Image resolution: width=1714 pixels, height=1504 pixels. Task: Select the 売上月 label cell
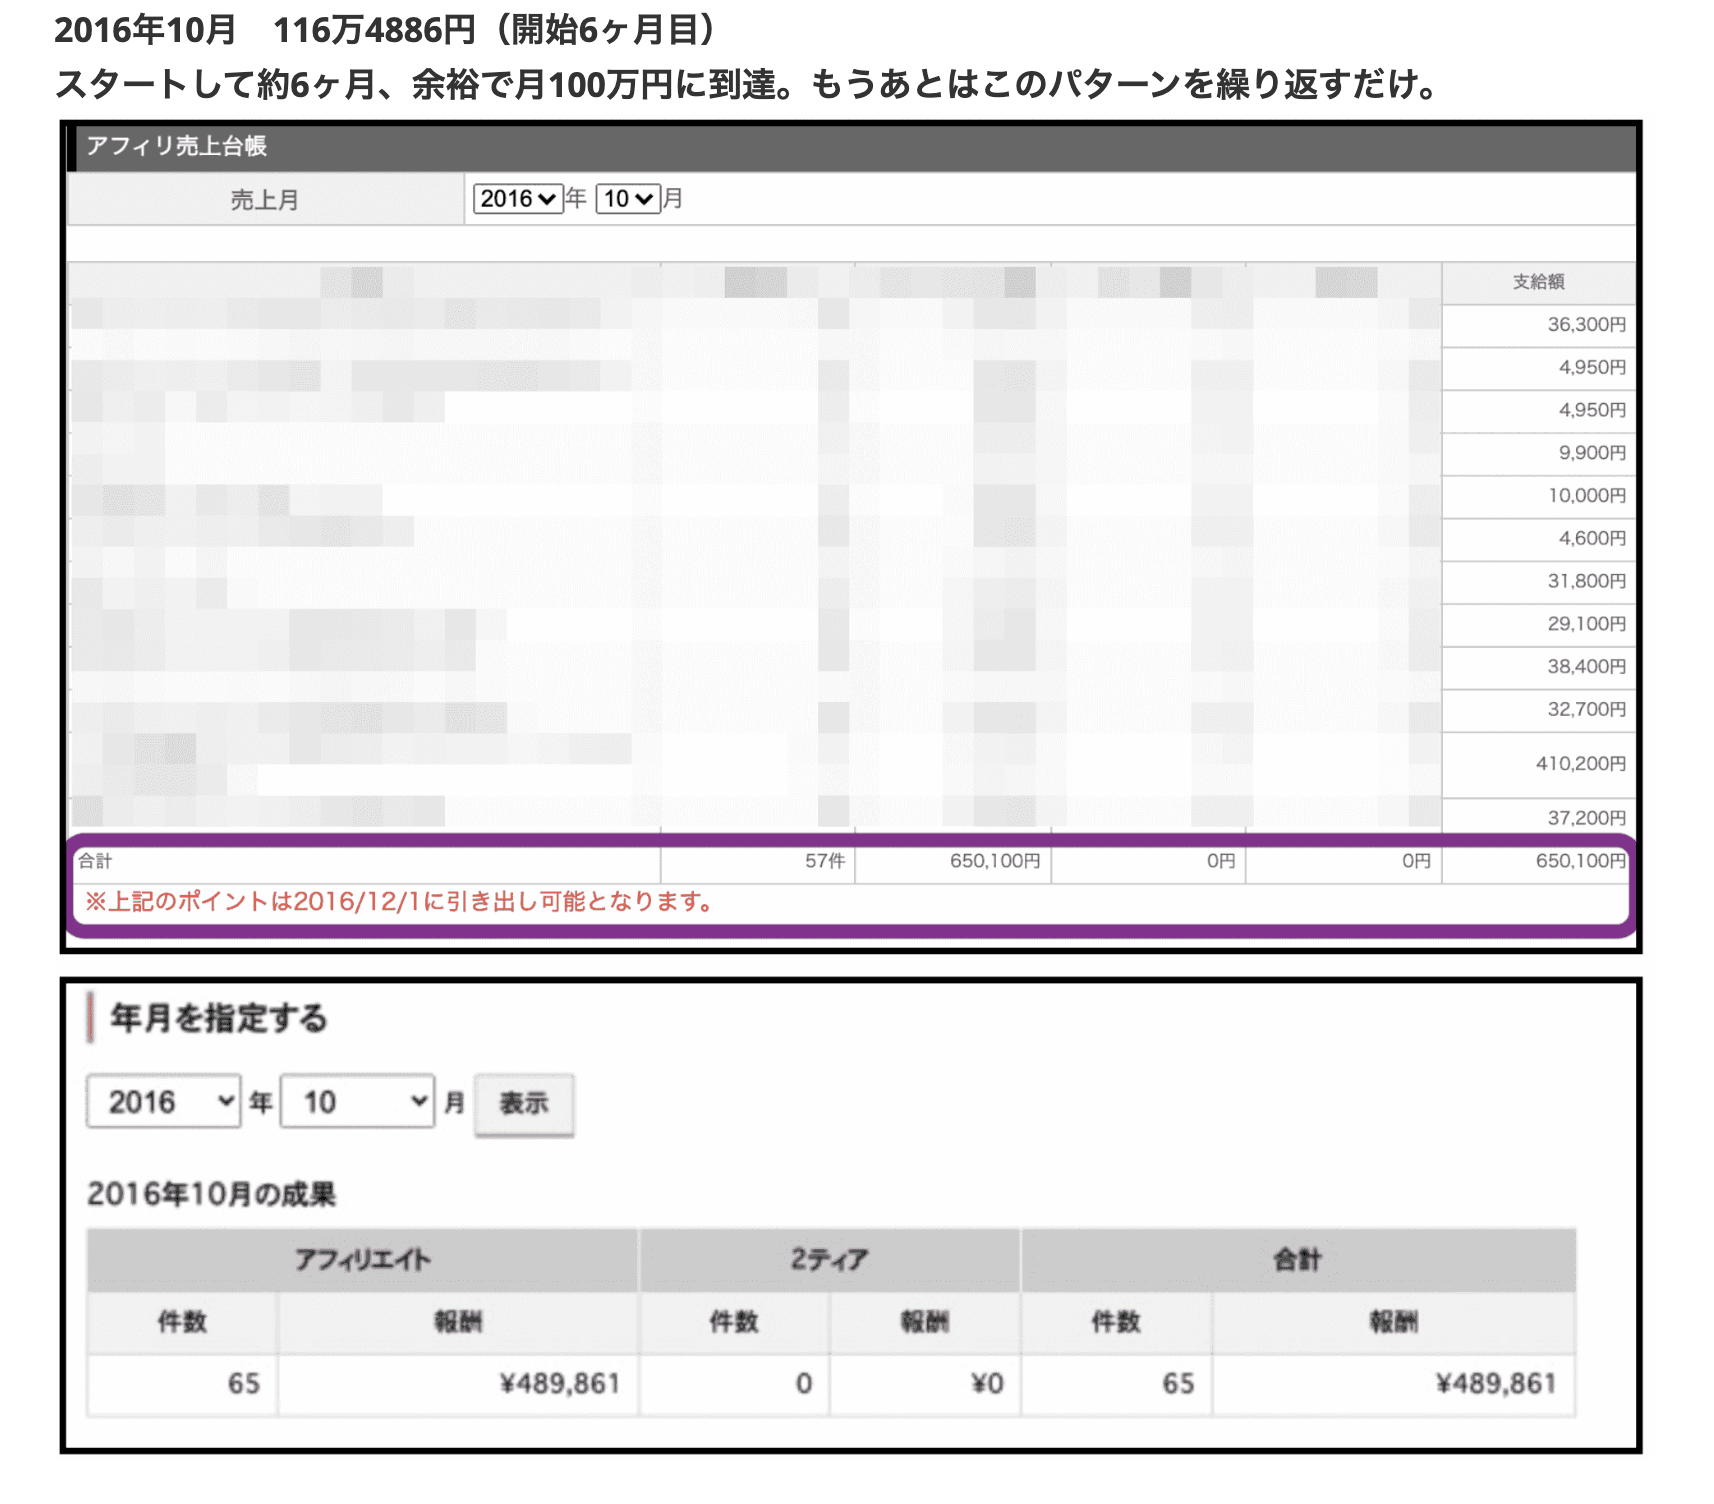(x=265, y=200)
